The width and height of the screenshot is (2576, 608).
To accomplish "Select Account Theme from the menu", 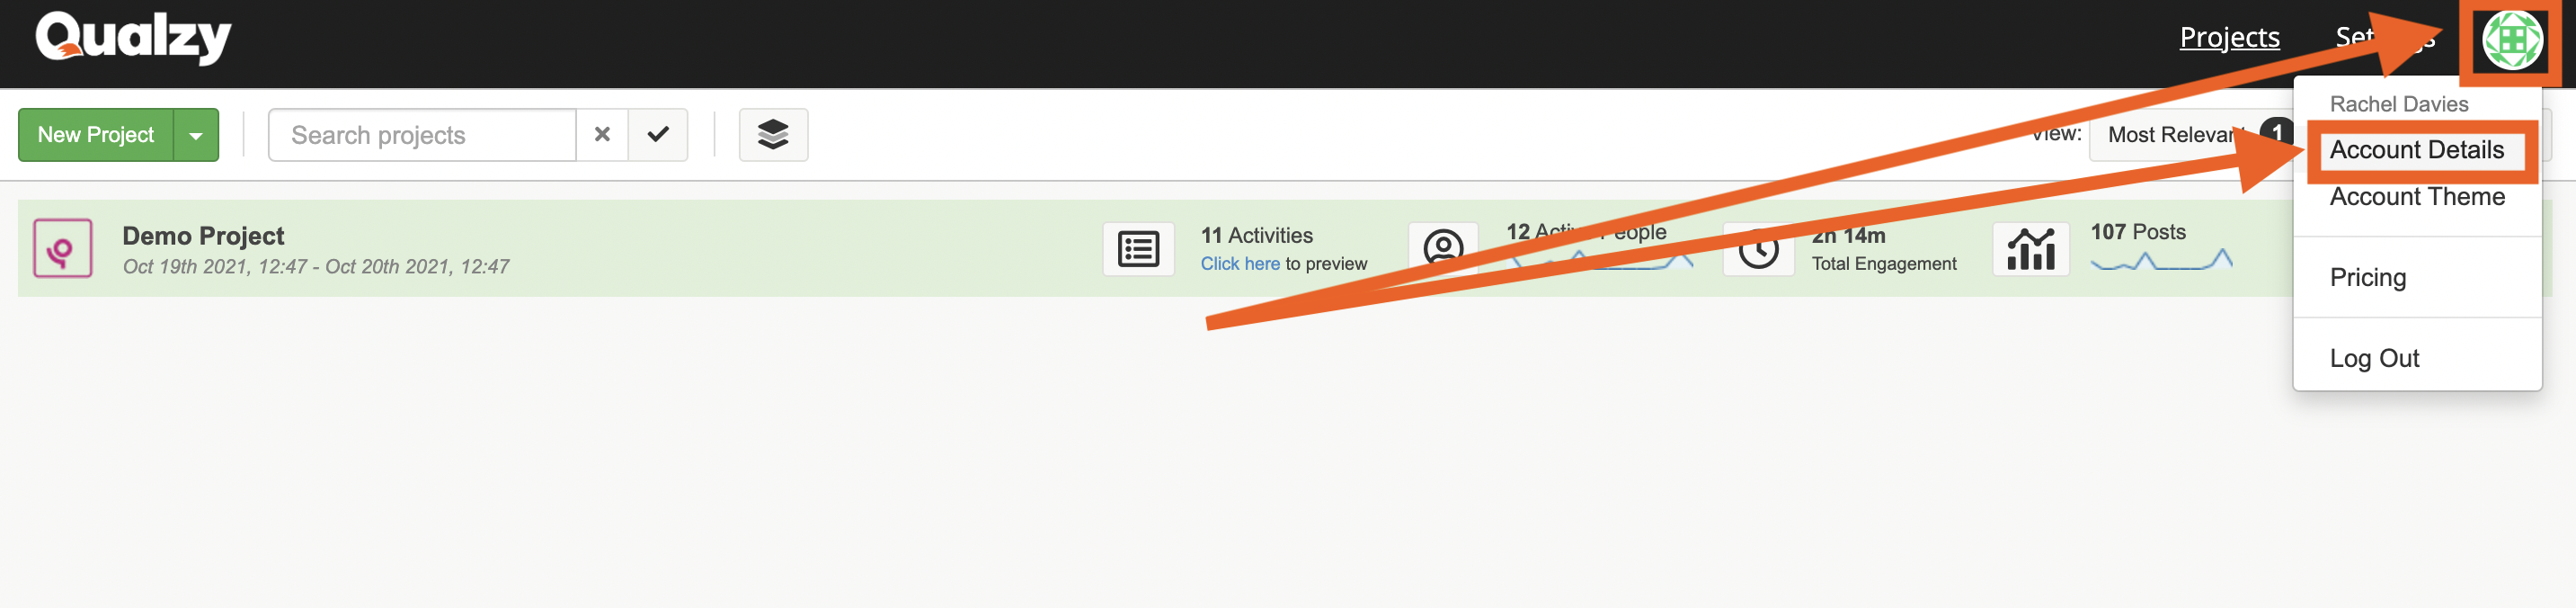I will 2416,197.
